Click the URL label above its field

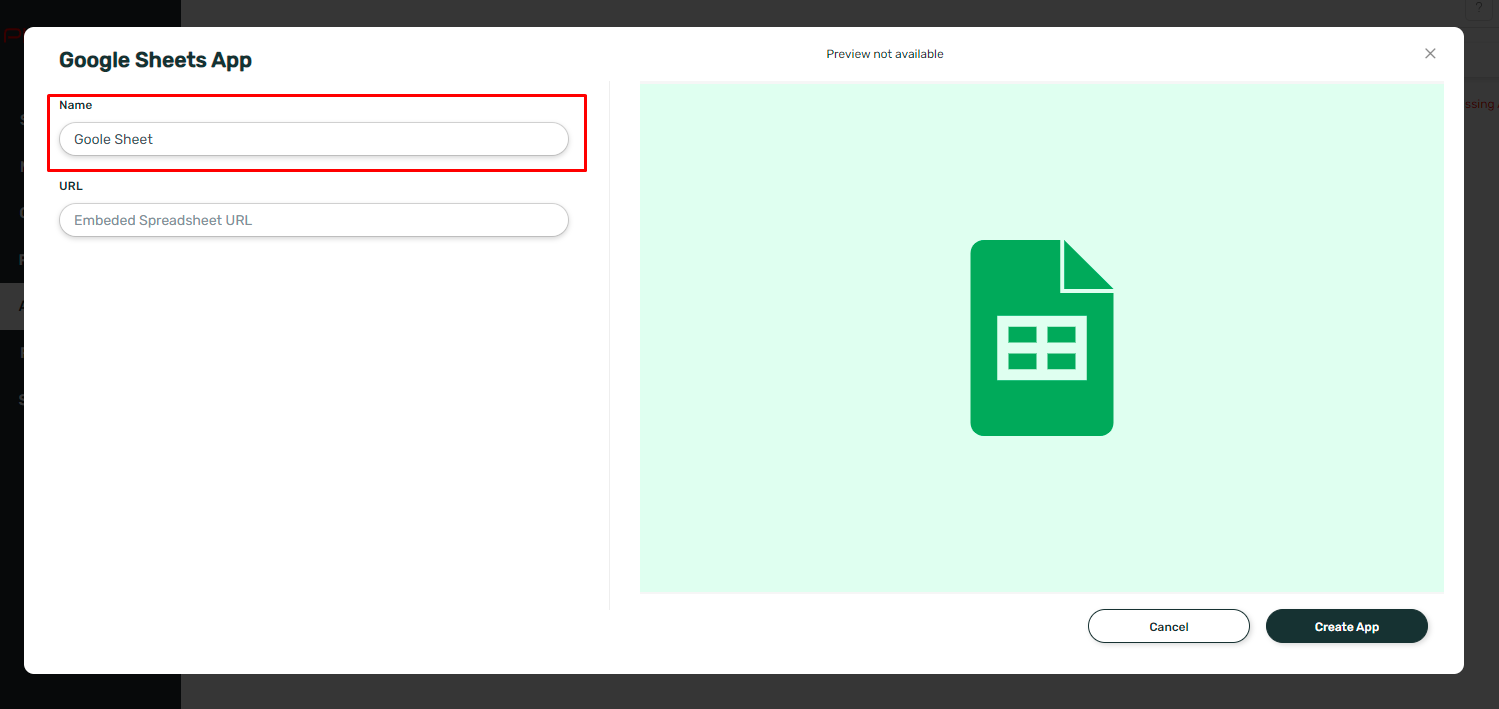click(x=70, y=186)
